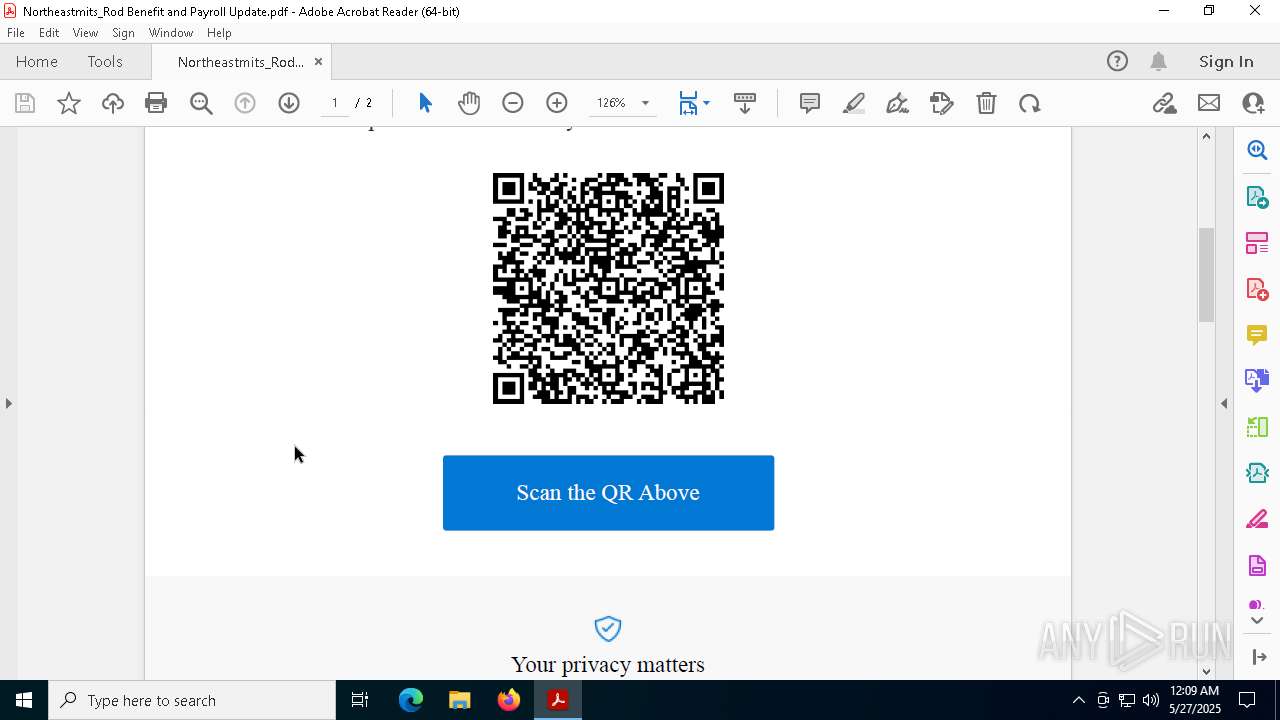
Task: Open the View menu
Action: click(x=85, y=33)
